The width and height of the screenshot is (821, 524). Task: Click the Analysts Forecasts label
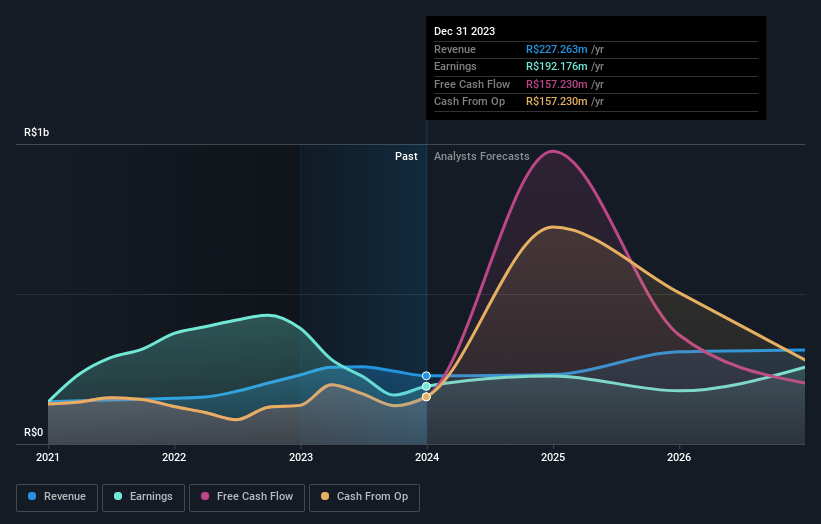click(x=482, y=157)
